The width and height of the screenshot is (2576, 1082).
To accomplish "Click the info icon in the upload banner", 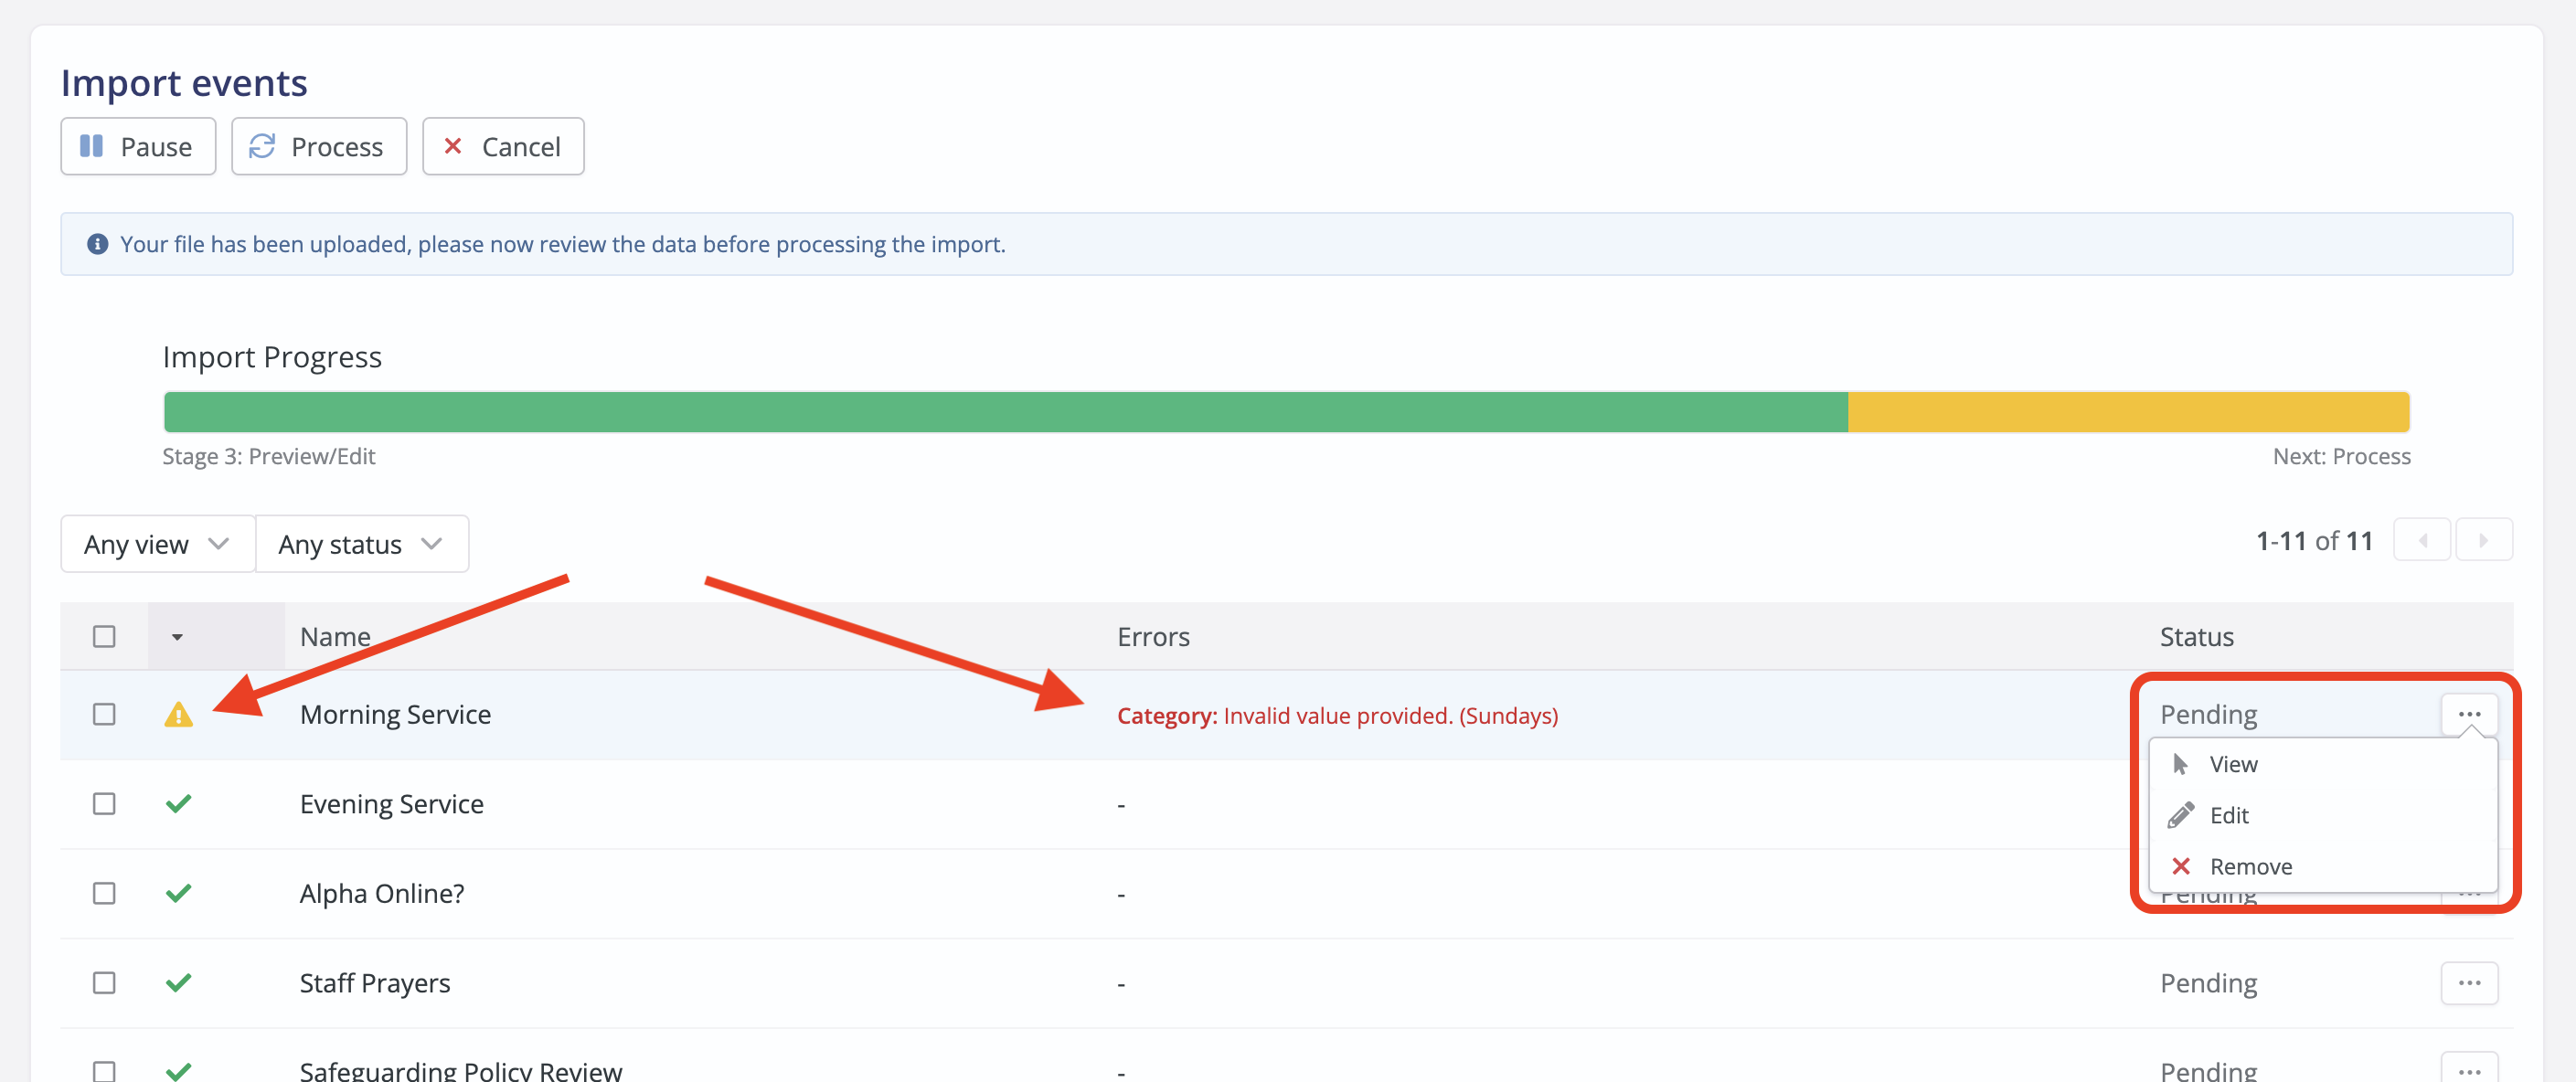I will pos(97,243).
